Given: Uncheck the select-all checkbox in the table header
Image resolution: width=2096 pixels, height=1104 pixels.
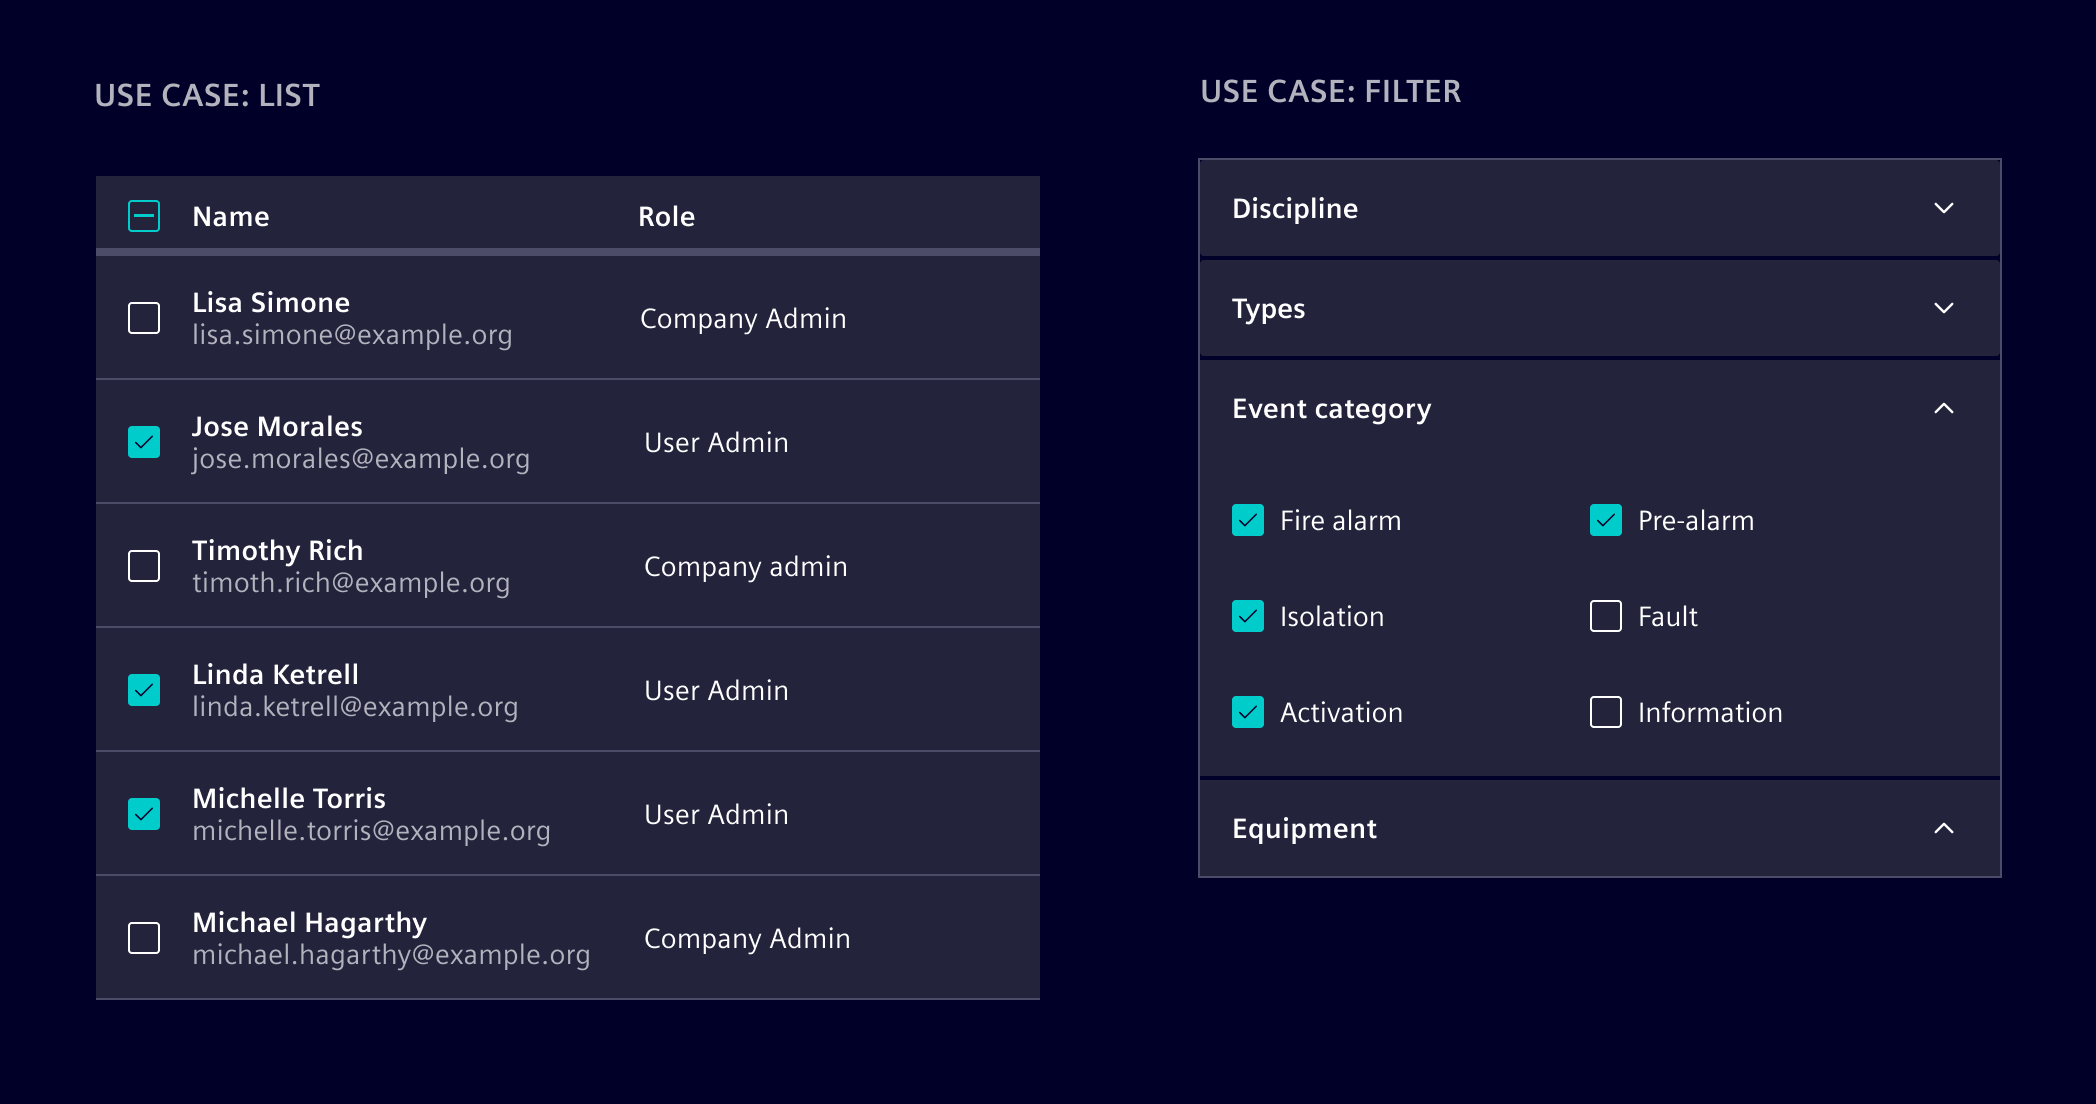Looking at the screenshot, I should coord(144,216).
